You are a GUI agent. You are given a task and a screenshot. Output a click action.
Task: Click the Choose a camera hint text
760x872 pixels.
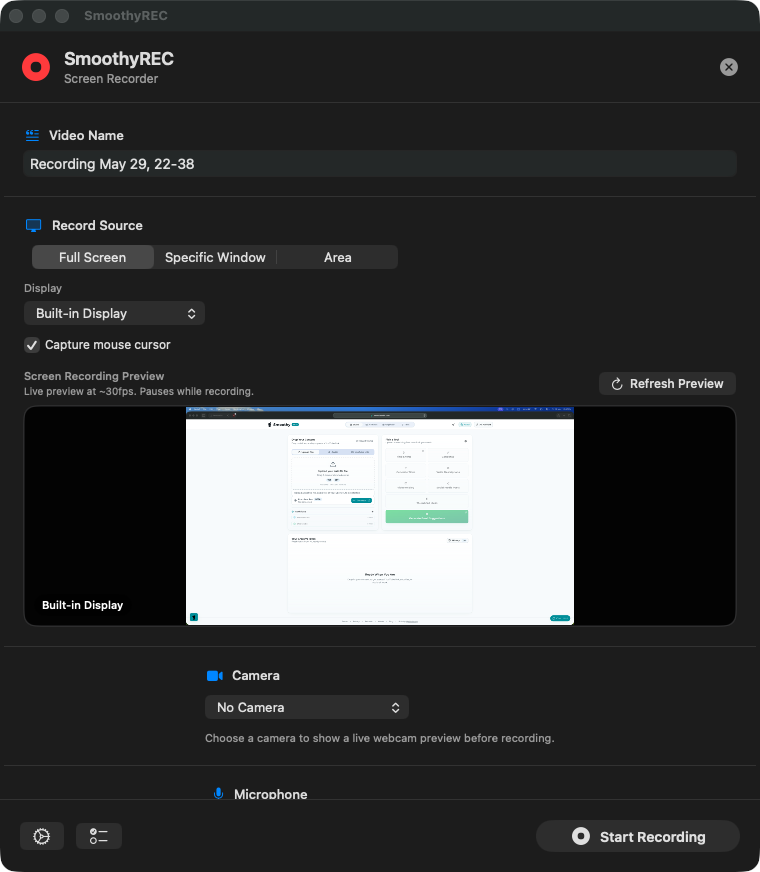tap(380, 738)
